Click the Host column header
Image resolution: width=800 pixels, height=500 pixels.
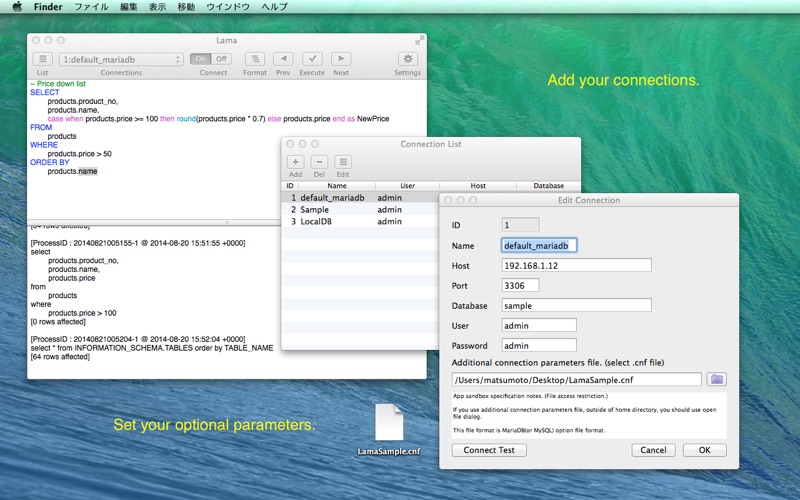pos(478,186)
